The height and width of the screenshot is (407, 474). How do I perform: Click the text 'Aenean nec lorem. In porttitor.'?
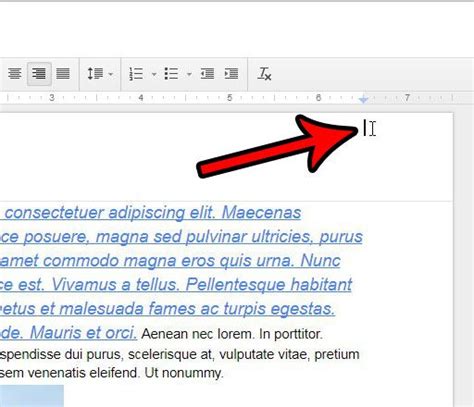coord(232,334)
